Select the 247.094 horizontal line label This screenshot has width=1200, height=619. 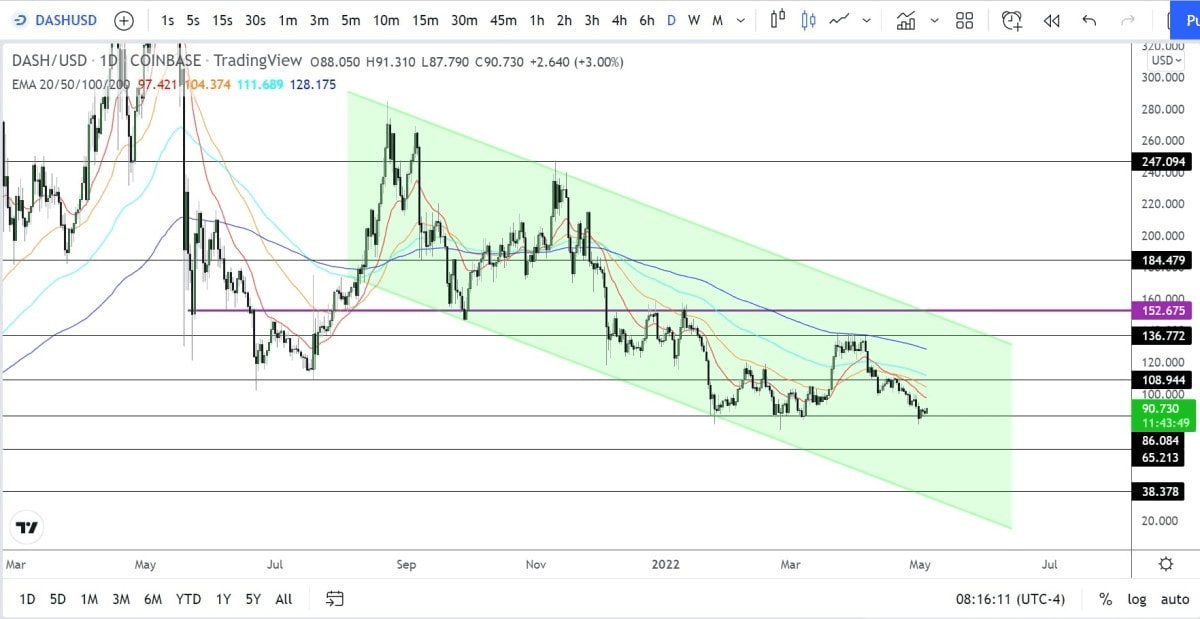click(1161, 161)
